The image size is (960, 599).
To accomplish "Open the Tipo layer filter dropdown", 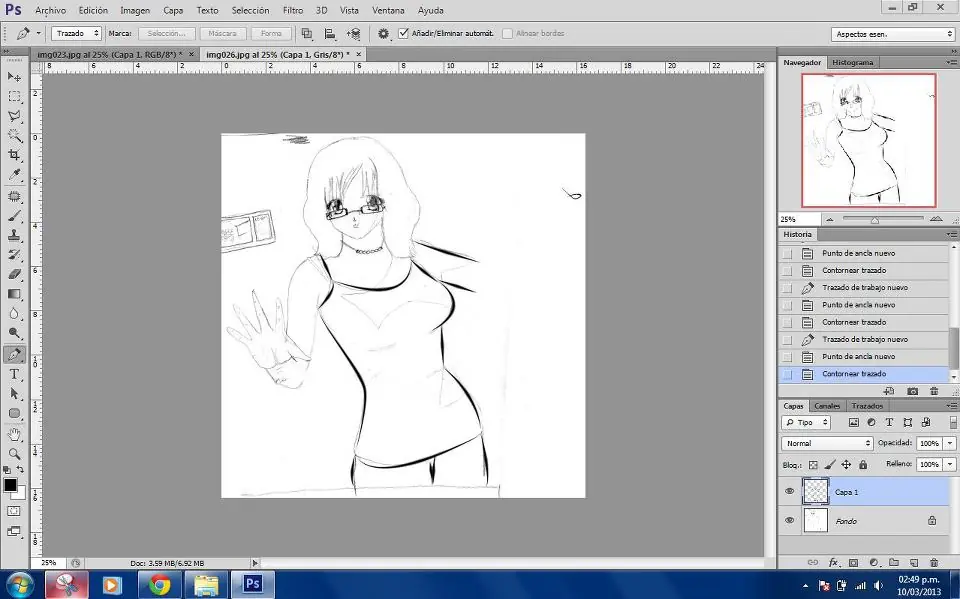I will 806,422.
